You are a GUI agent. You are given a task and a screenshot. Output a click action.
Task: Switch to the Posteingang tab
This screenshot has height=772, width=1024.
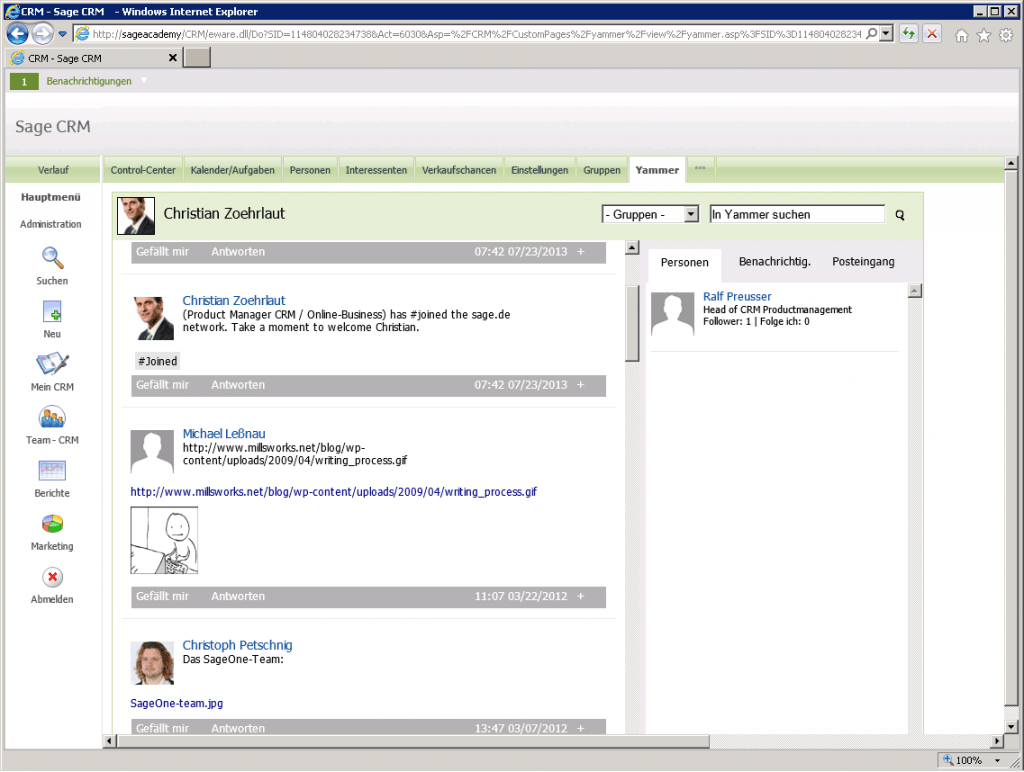pos(863,262)
